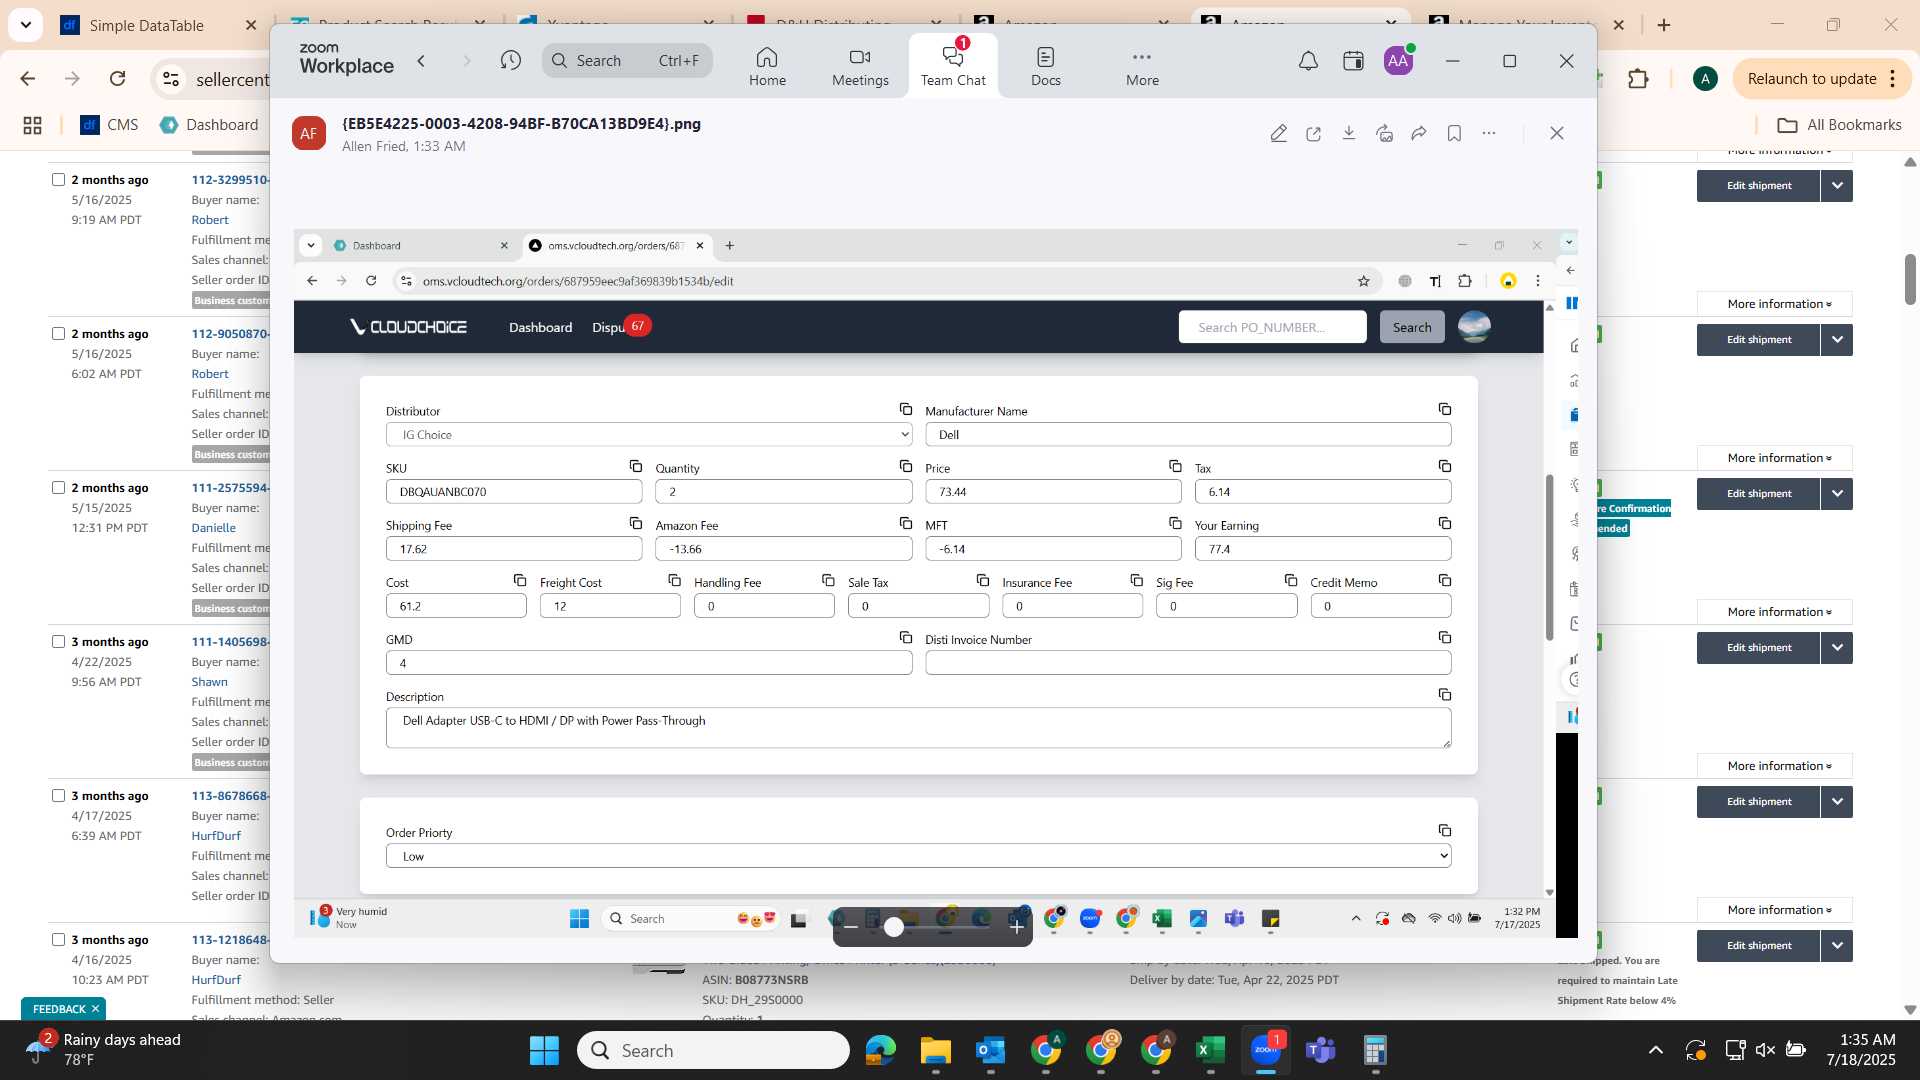Click Zoom search box
The width and height of the screenshot is (1920, 1080).
[x=627, y=61]
